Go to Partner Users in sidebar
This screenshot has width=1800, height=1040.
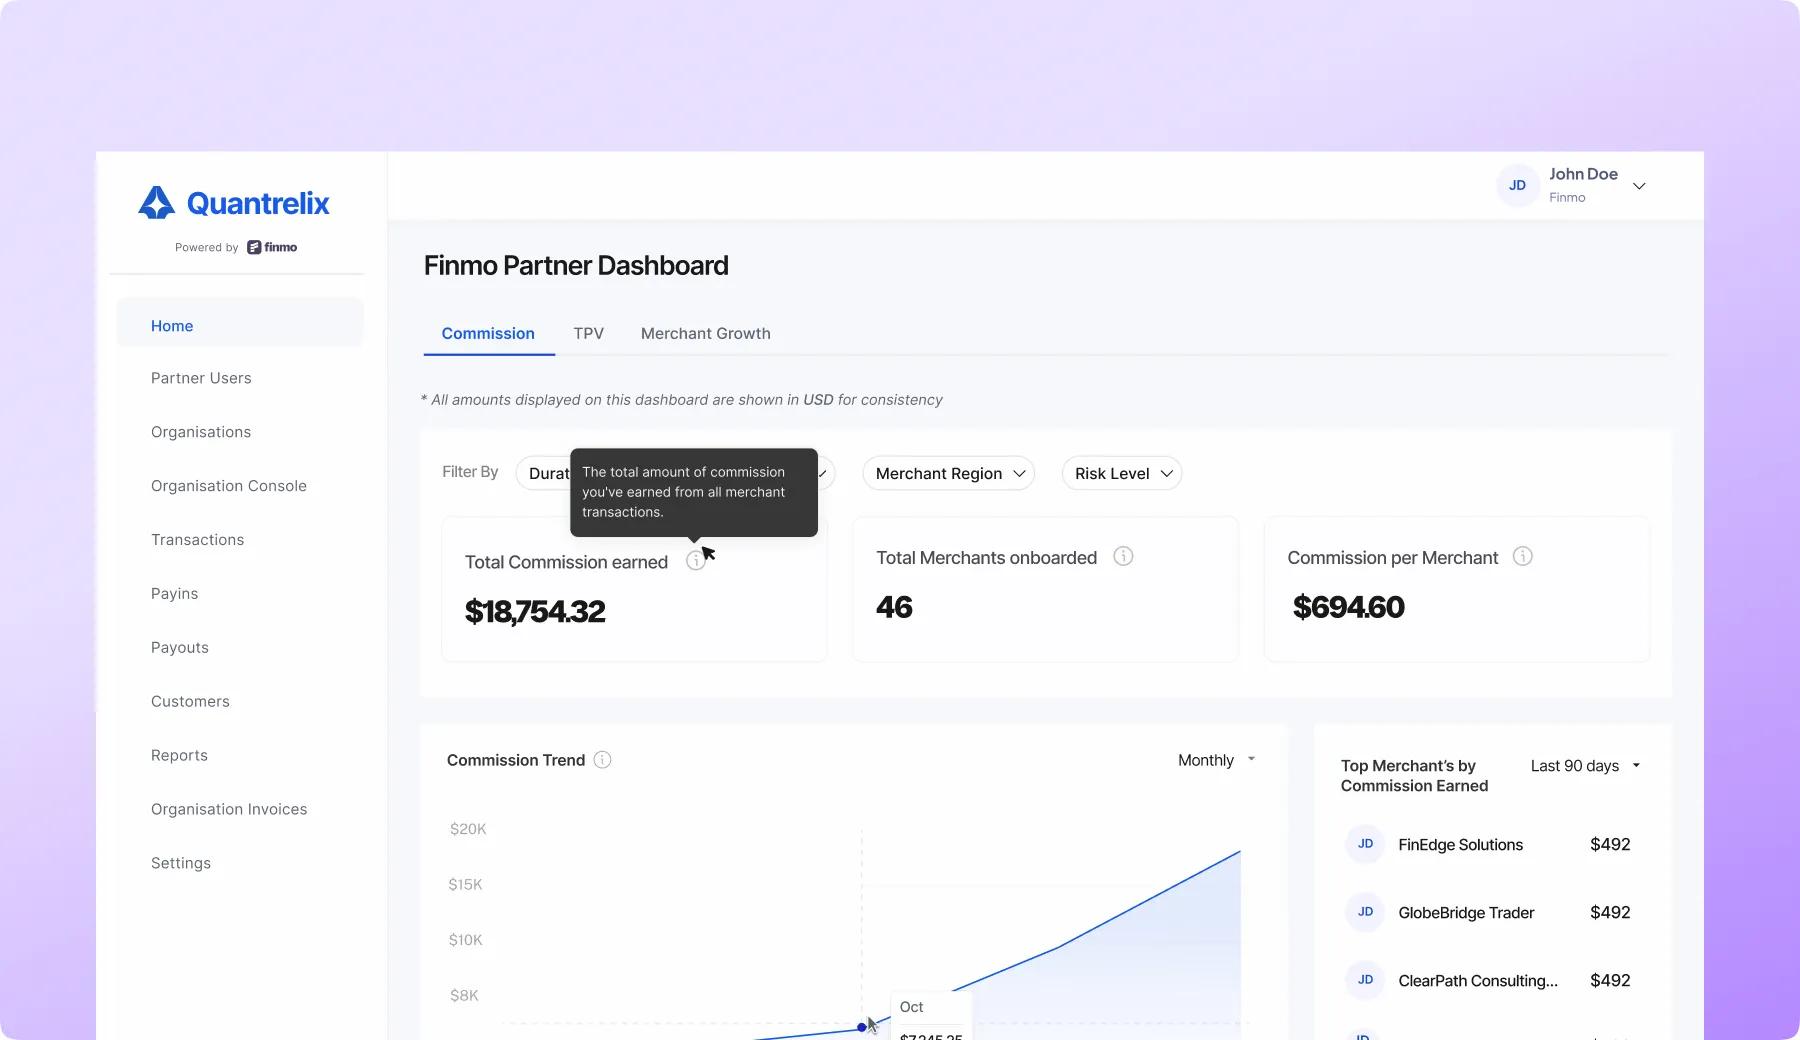tap(201, 379)
